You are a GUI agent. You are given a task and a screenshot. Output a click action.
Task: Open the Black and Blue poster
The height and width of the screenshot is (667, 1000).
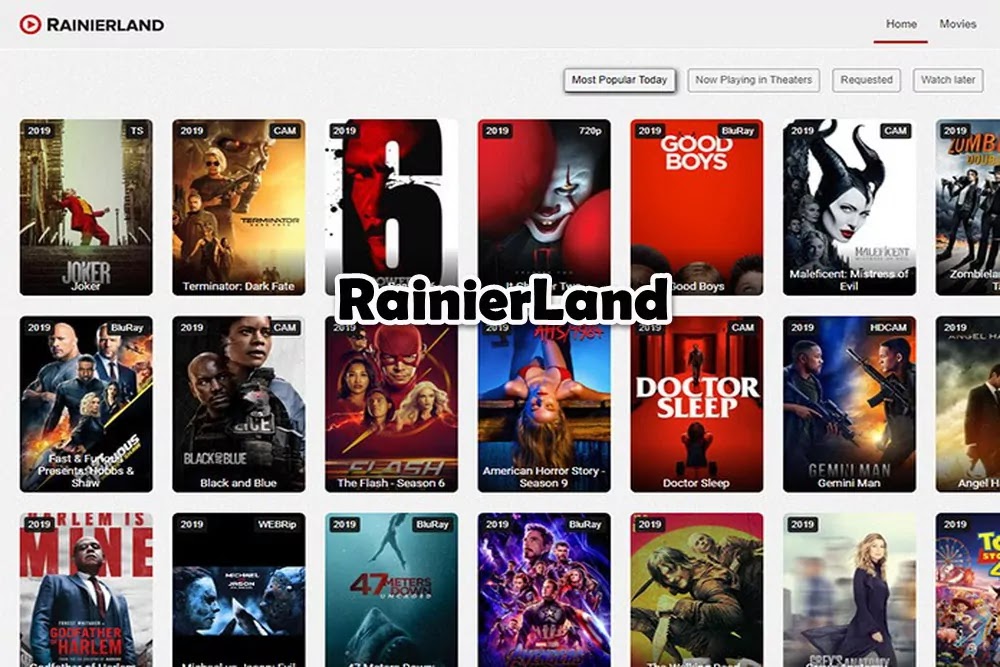click(239, 404)
